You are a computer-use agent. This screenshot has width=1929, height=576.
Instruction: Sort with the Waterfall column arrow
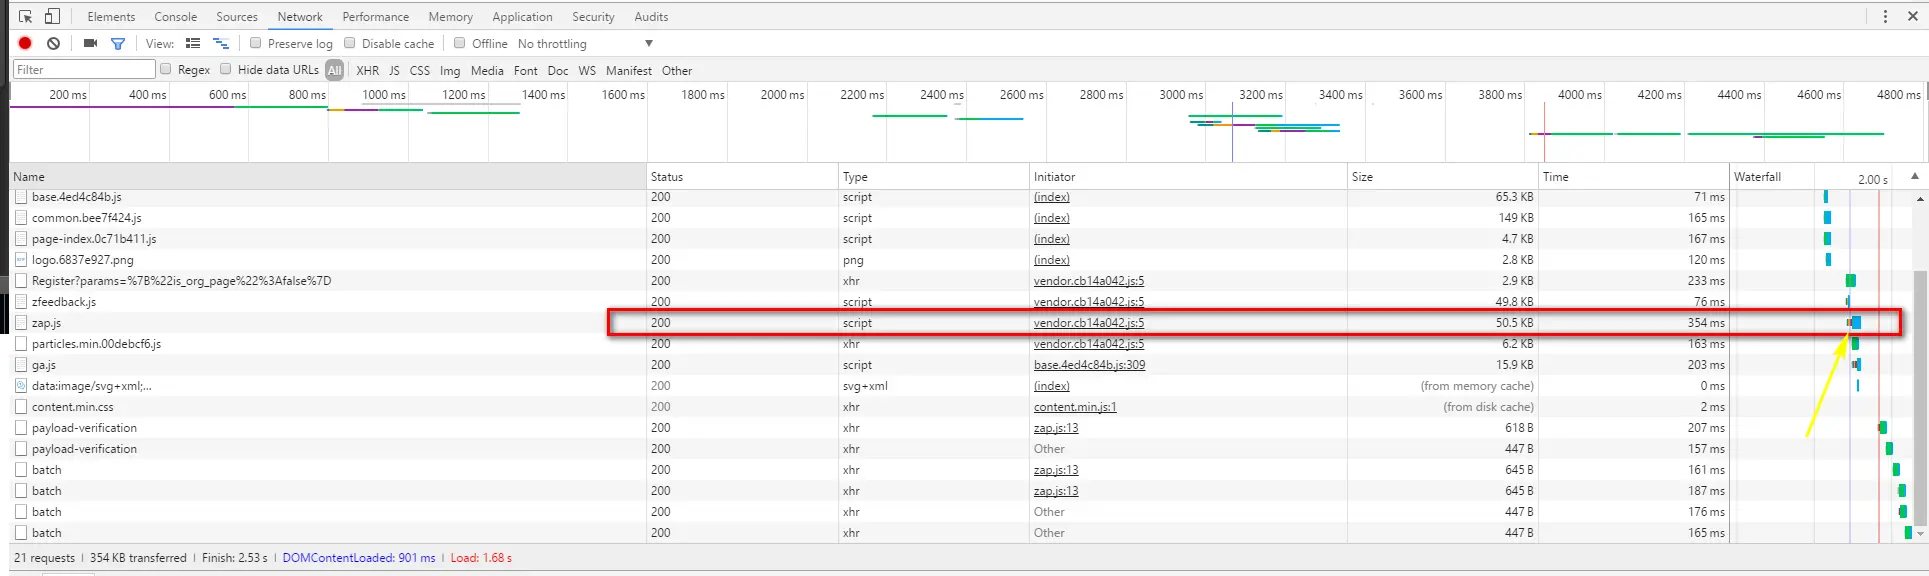[1915, 177]
